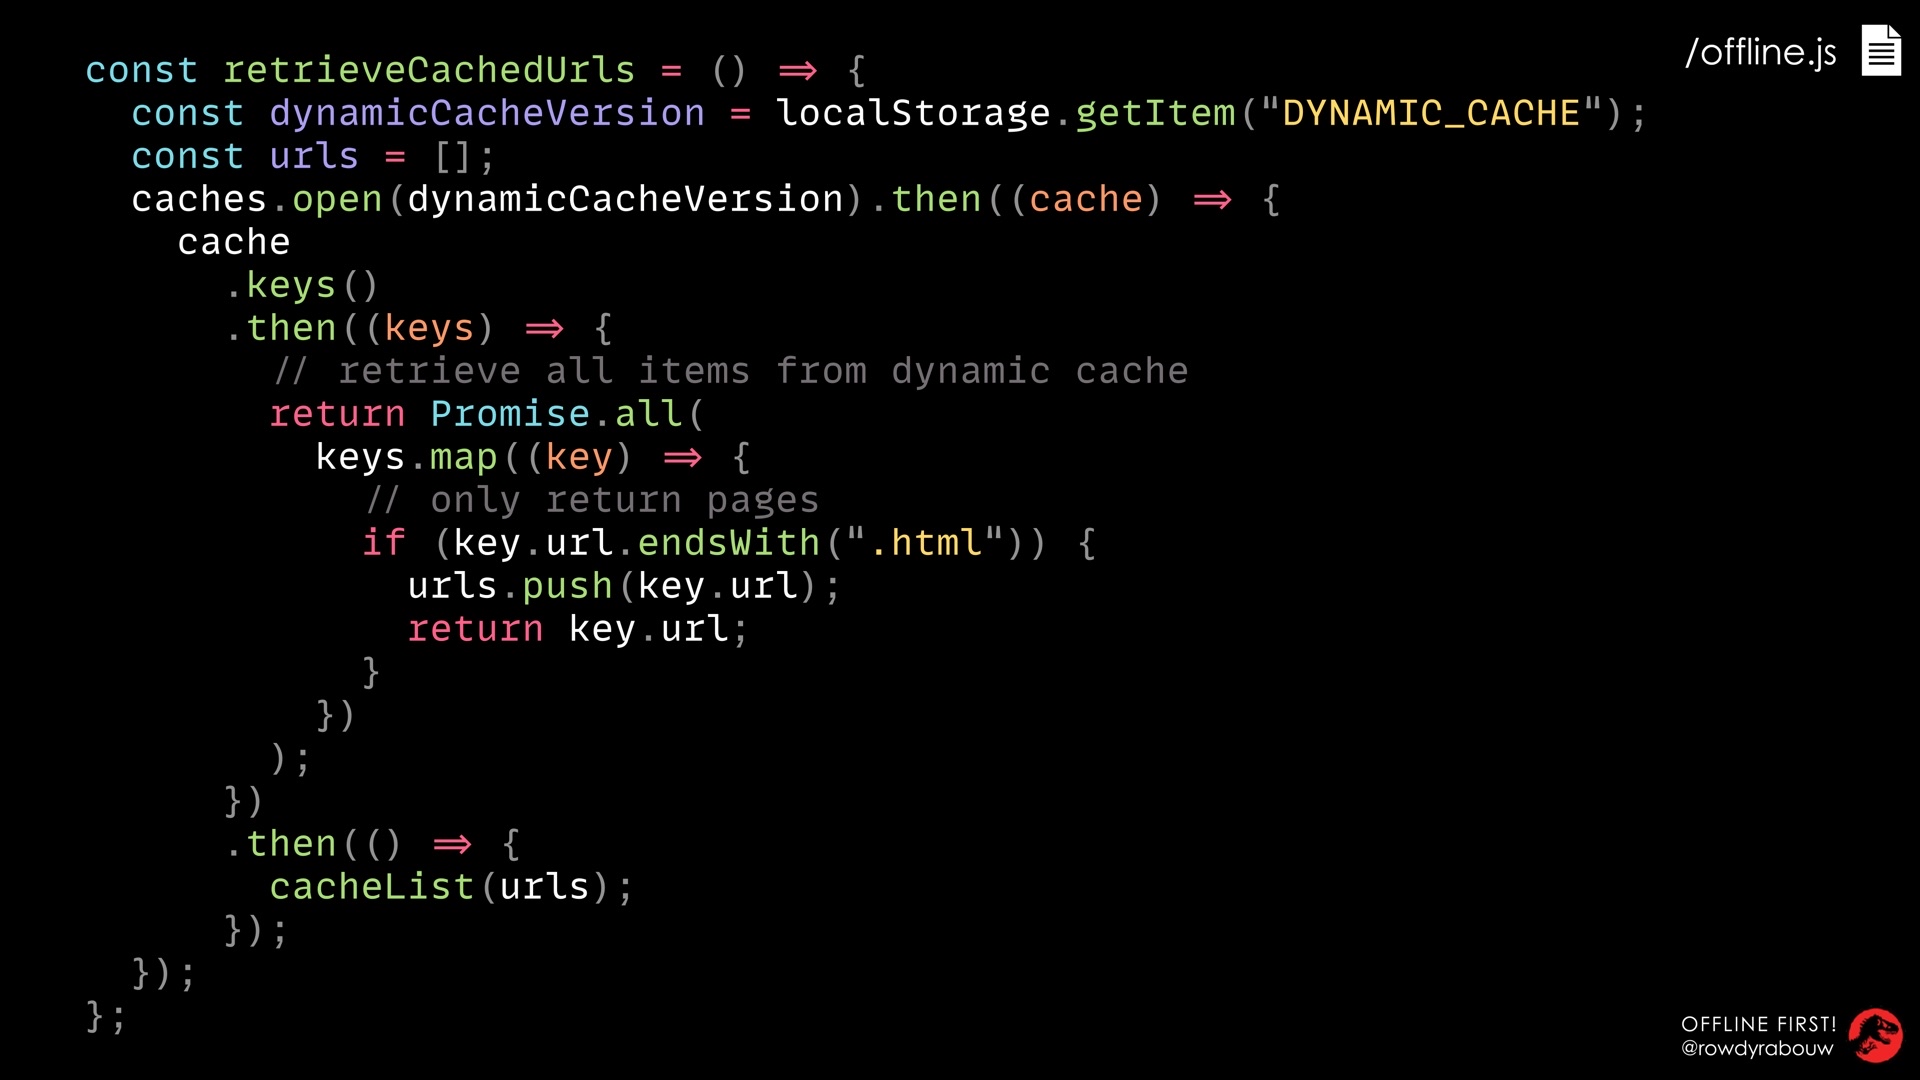The image size is (1920, 1080).
Task: Click the @rowdyrabouw Twitter handle
Action: 1757,1048
